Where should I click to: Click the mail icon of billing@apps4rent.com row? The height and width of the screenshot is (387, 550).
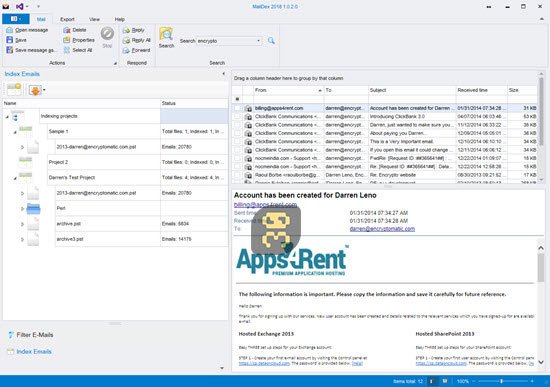coord(248,108)
